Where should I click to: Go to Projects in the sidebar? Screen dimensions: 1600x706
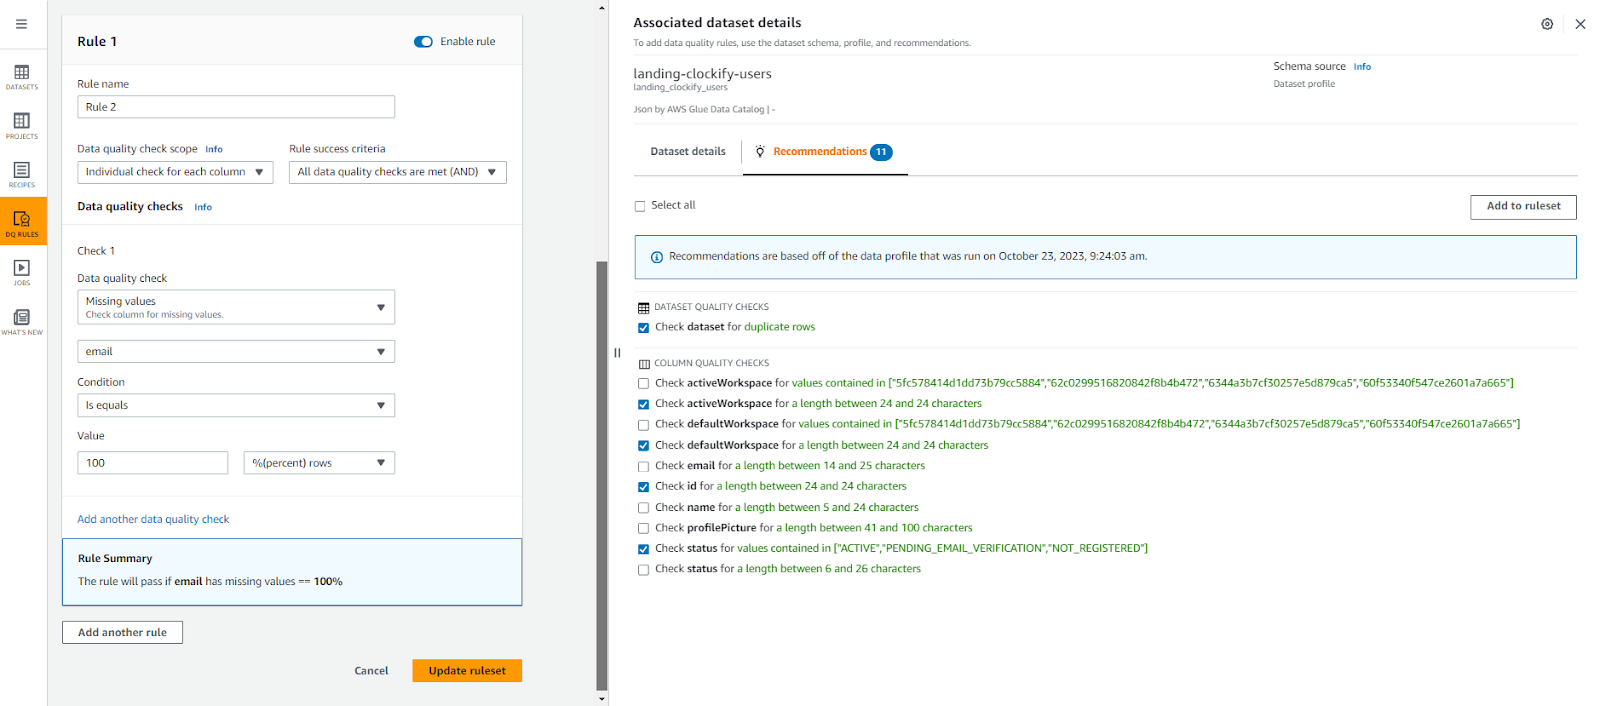coord(22,125)
